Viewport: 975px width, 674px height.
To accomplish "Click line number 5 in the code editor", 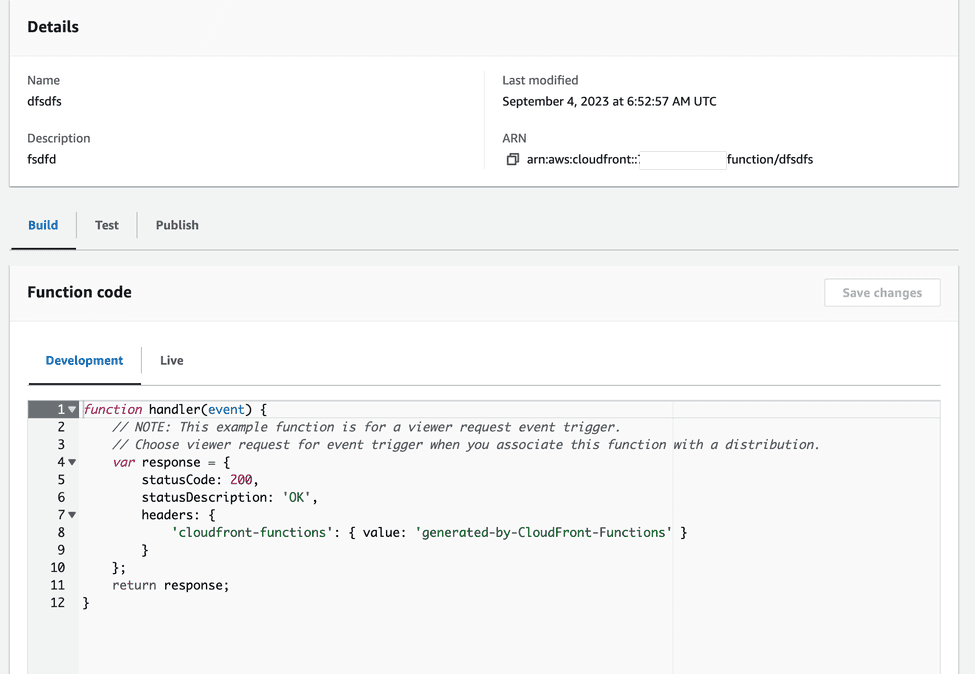I will click(x=61, y=479).
